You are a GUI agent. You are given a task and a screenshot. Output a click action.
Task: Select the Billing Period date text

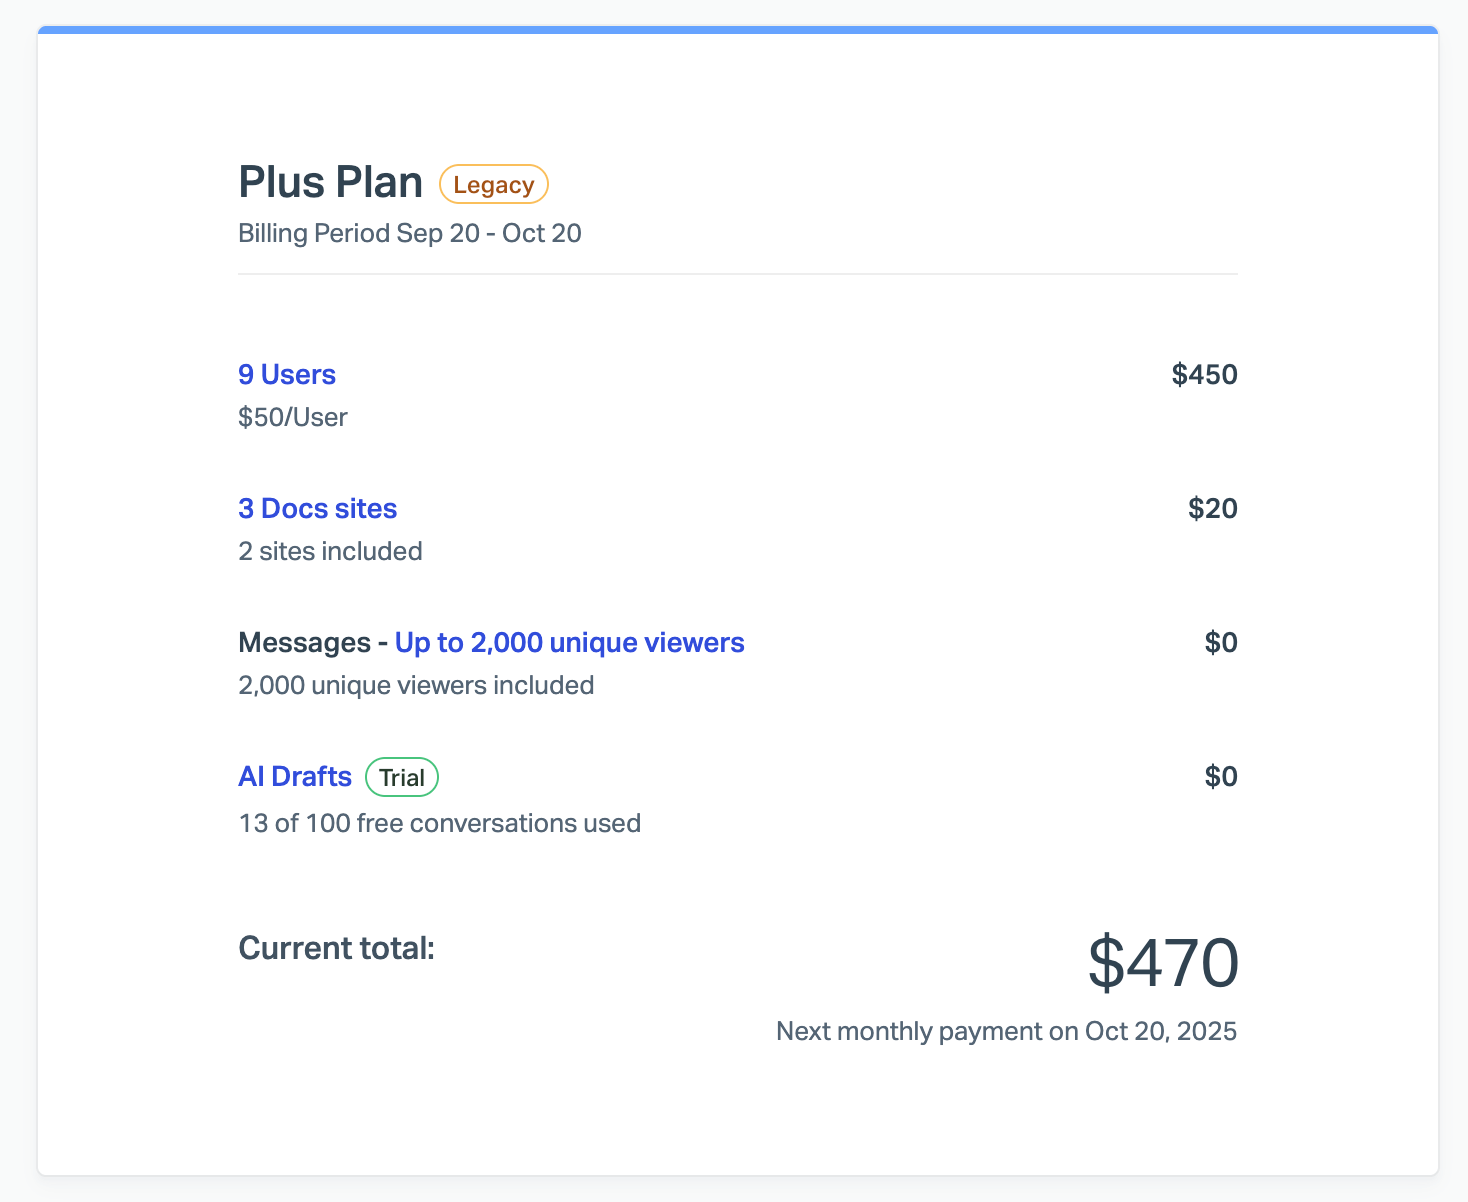coord(410,234)
